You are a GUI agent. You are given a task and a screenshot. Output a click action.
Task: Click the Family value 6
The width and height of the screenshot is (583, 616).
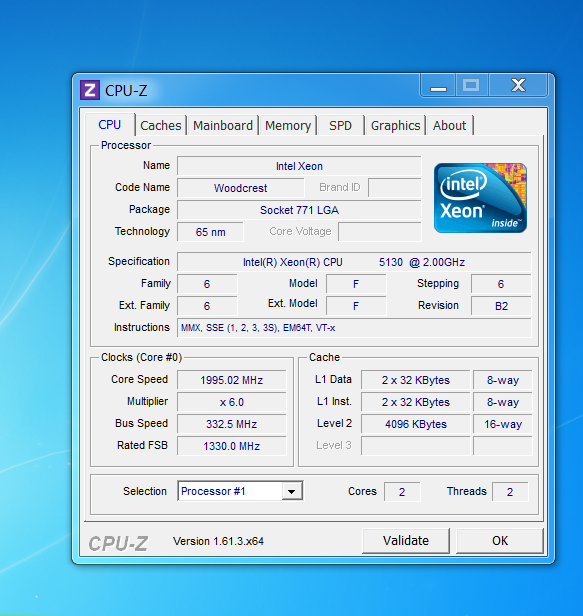[207, 284]
